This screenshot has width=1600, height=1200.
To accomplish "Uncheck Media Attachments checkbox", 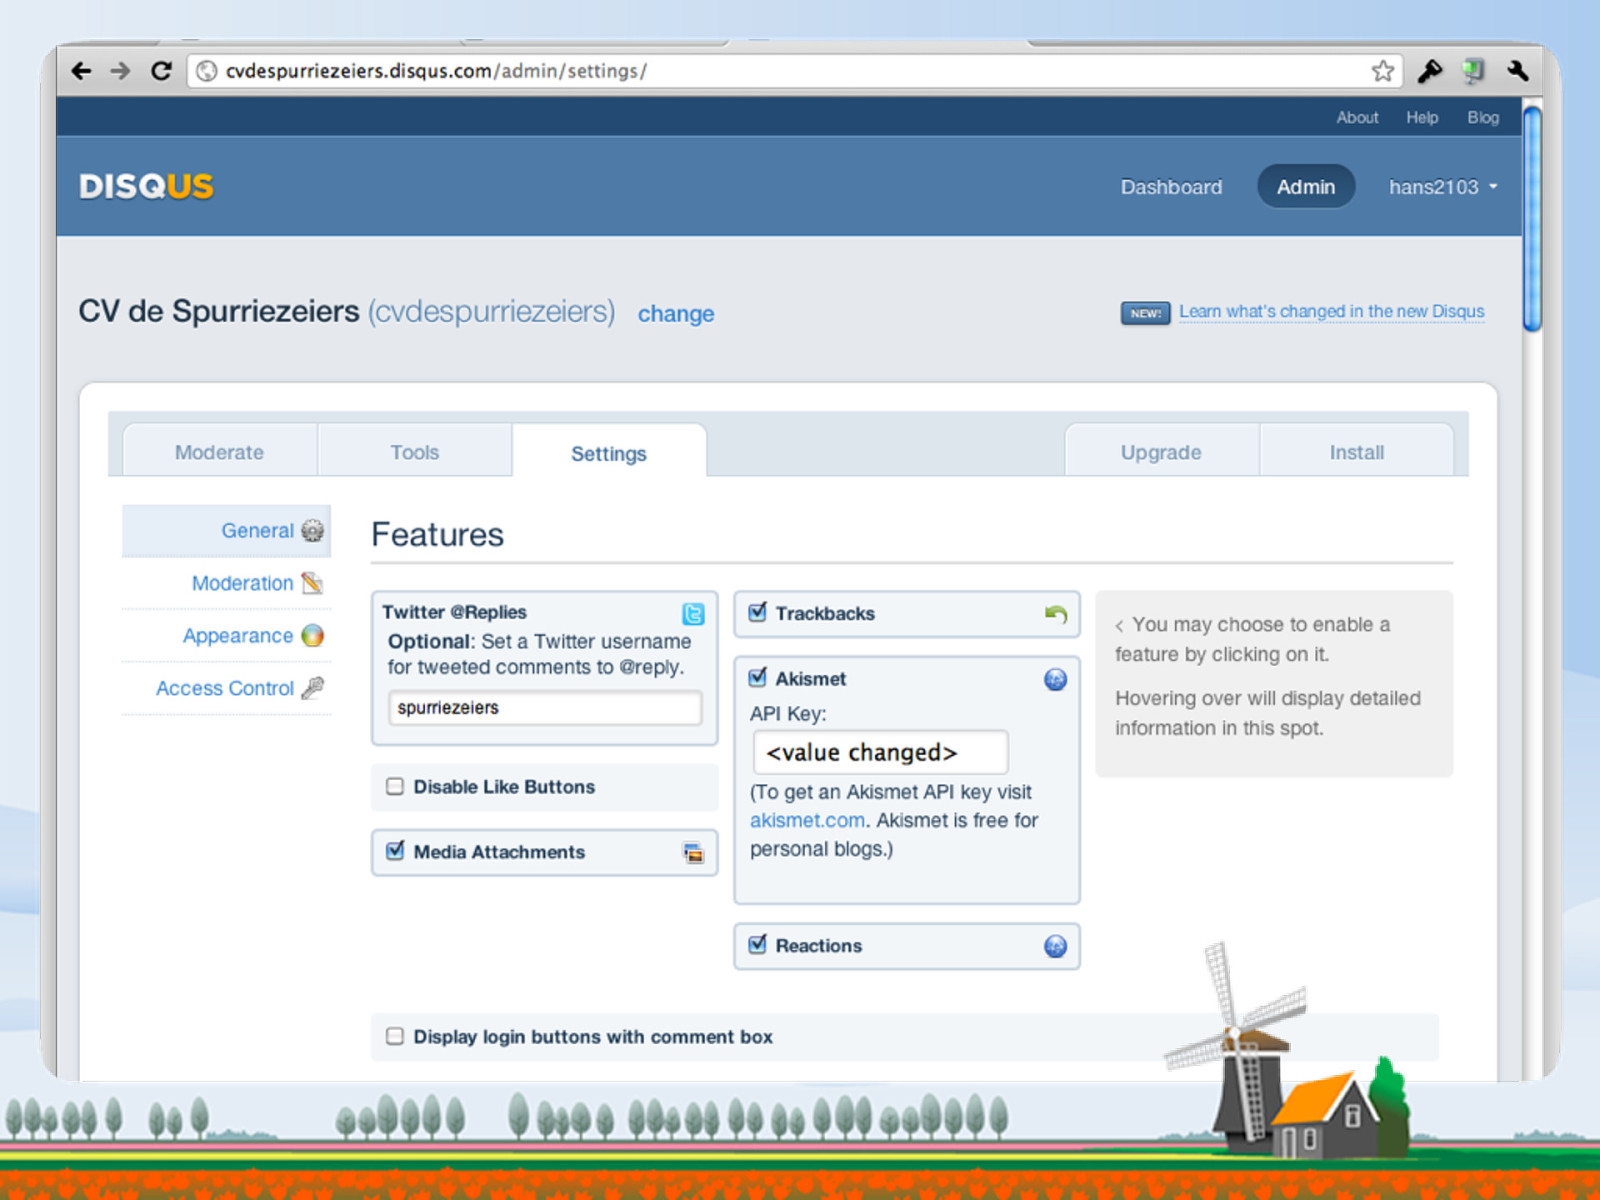I will (x=395, y=850).
